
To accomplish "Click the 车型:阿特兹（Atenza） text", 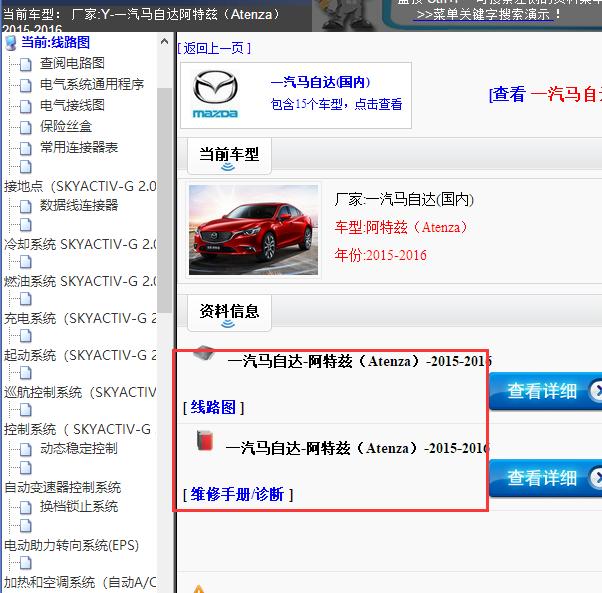I will click(402, 227).
